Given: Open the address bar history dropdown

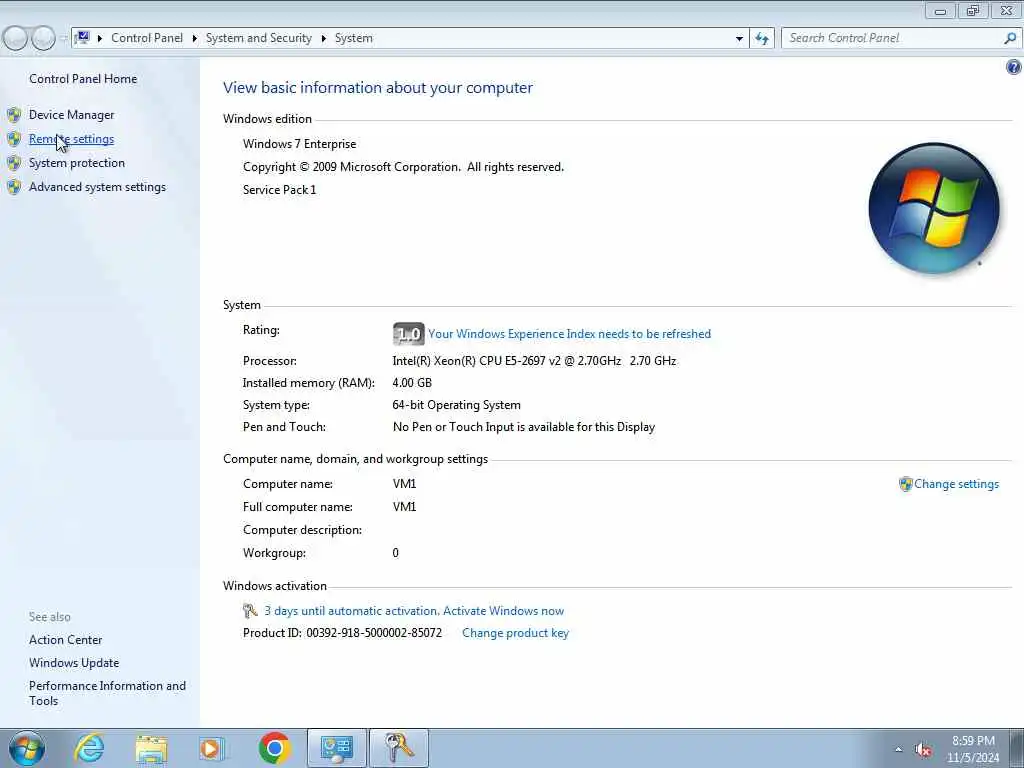Looking at the screenshot, I should pos(739,39).
